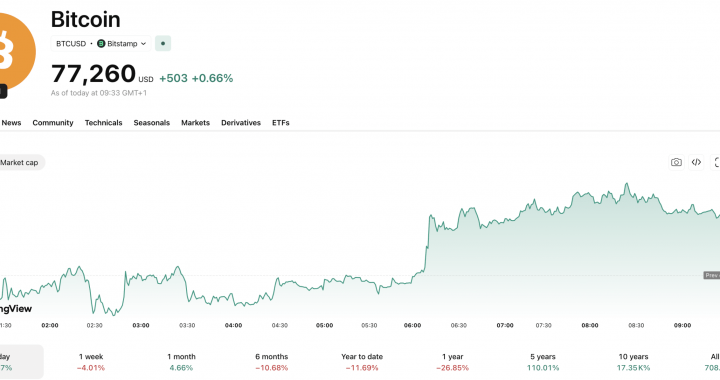Click the -26.85% one year value
The height and width of the screenshot is (380, 720).
[452, 368]
